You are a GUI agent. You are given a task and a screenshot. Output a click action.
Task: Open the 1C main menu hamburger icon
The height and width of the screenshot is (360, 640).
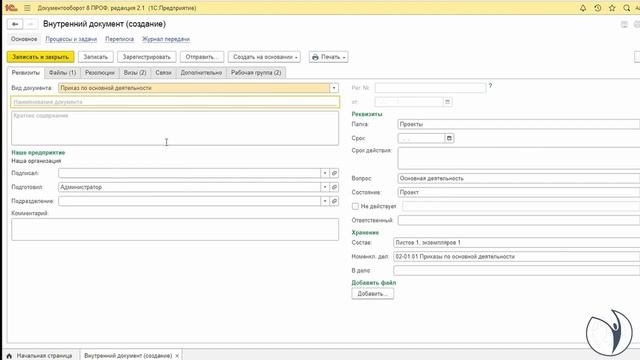[27, 8]
